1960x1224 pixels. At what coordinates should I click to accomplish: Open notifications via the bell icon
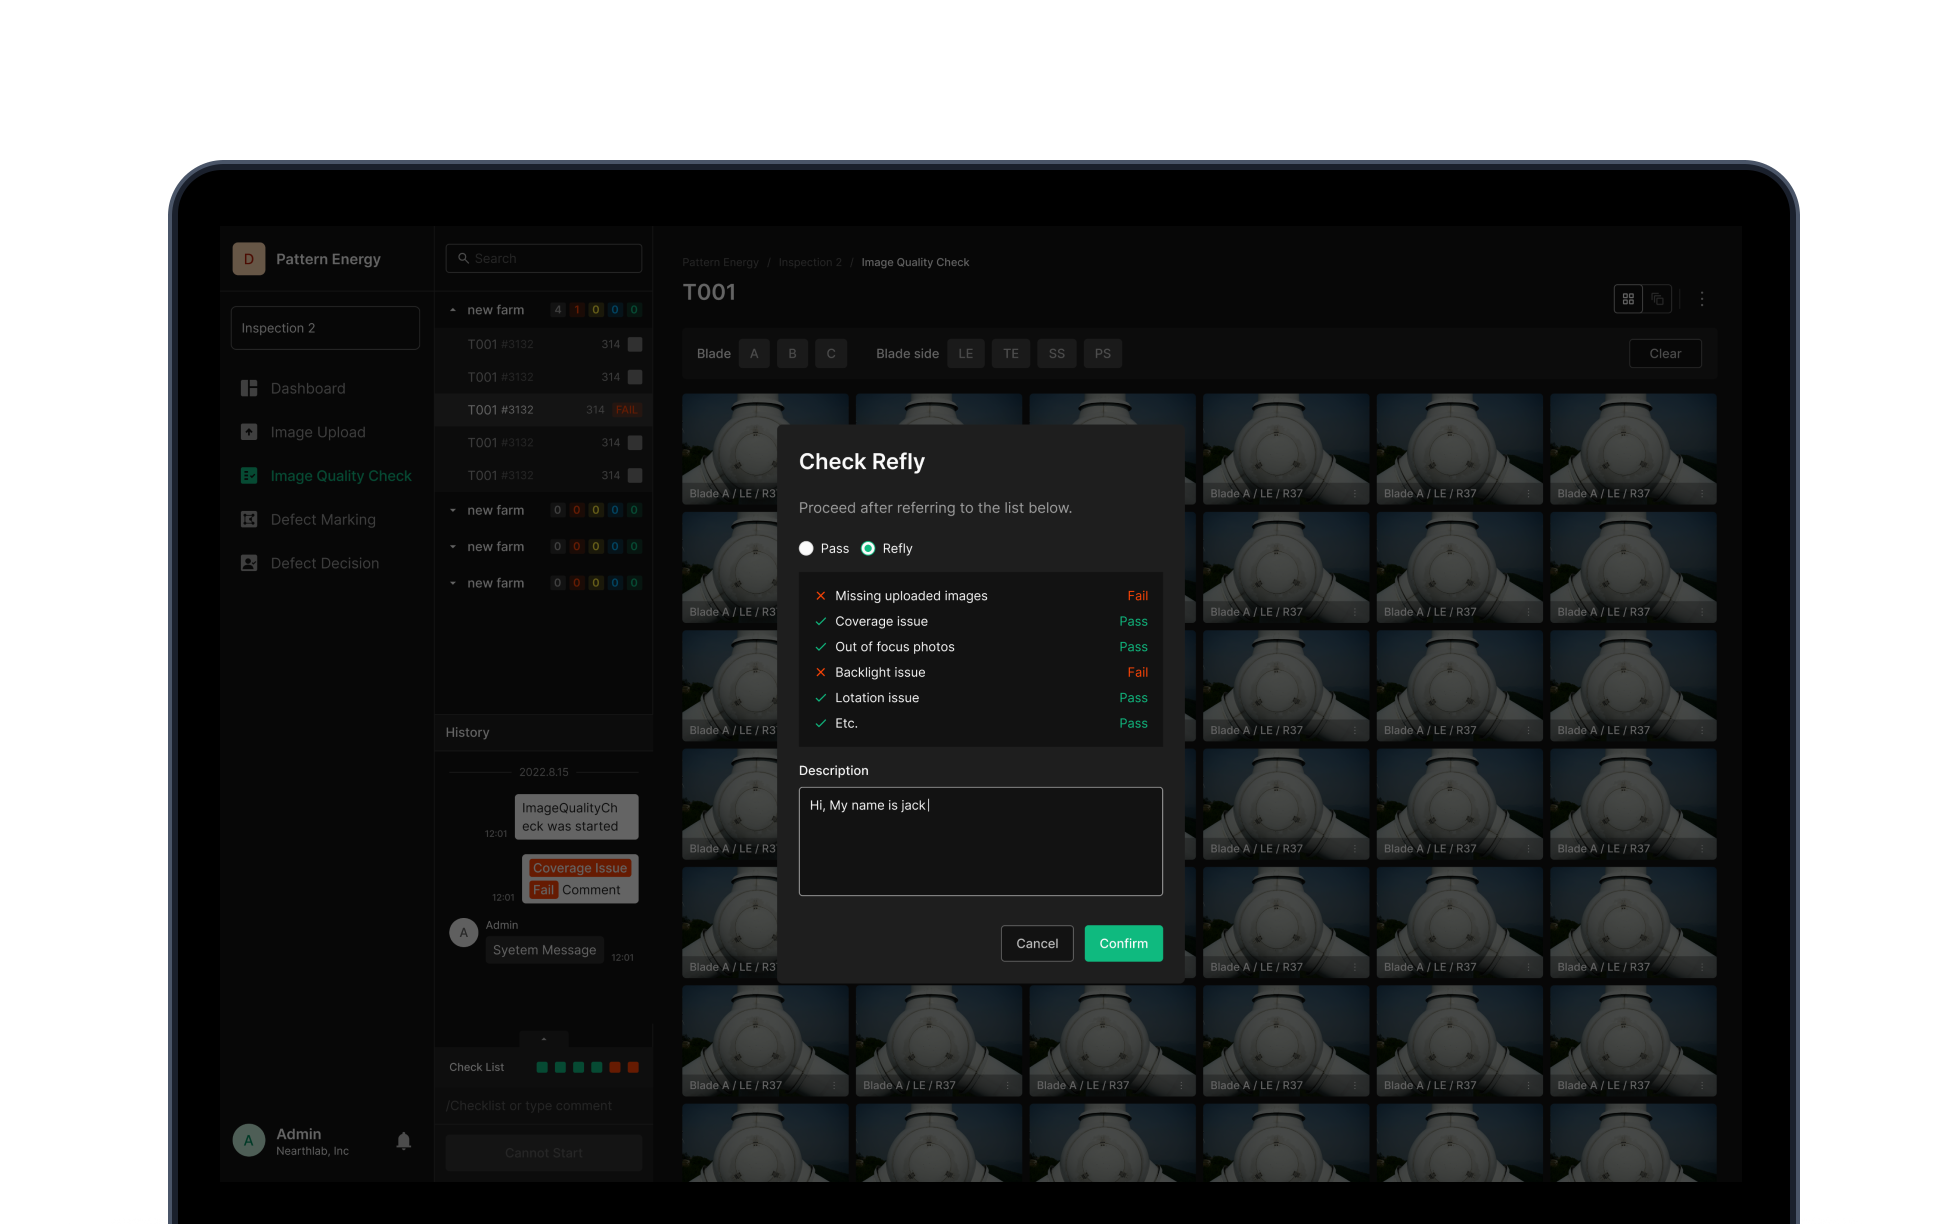[403, 1141]
